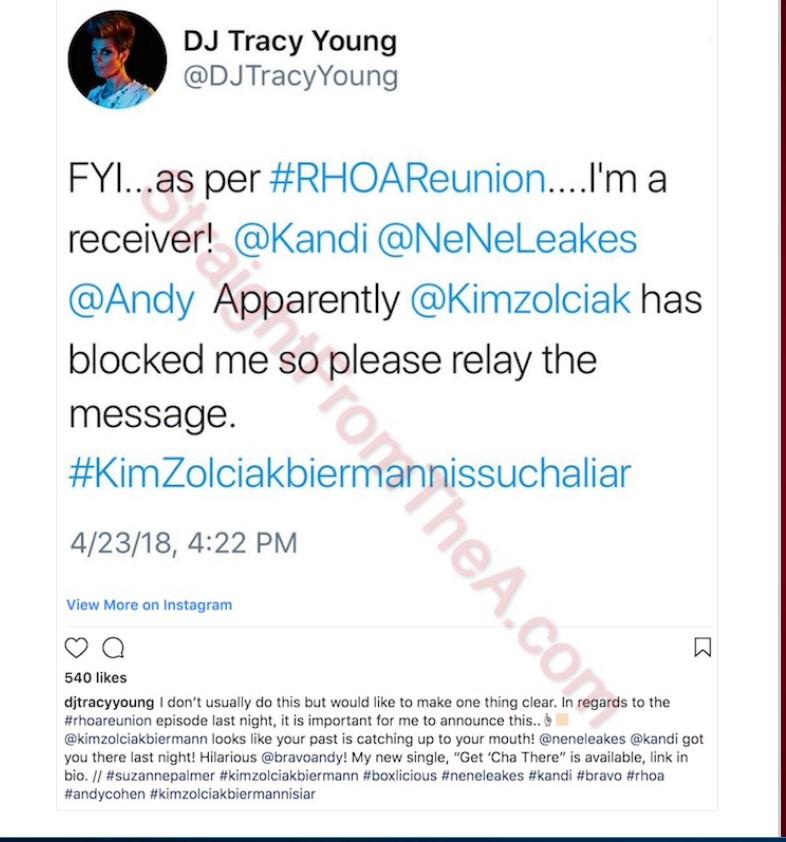Screen dimensions: 786x842
Task: Like the post with the heart icon
Action: click(76, 648)
